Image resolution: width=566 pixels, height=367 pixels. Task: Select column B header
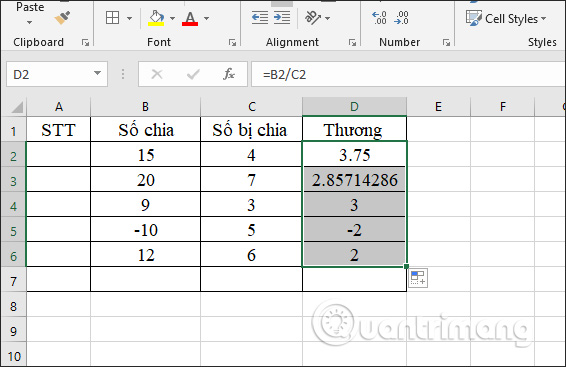tap(145, 107)
